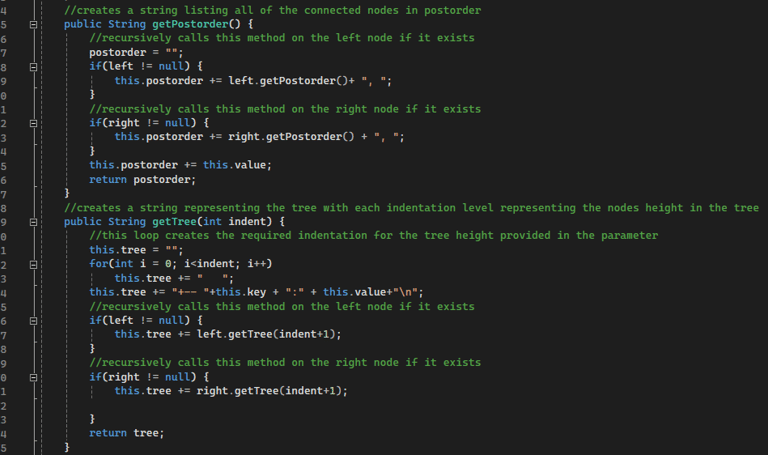Collapse the if(left != null) block in getPostorder
Viewport: 768px width, 455px height.
pyautogui.click(x=33, y=67)
